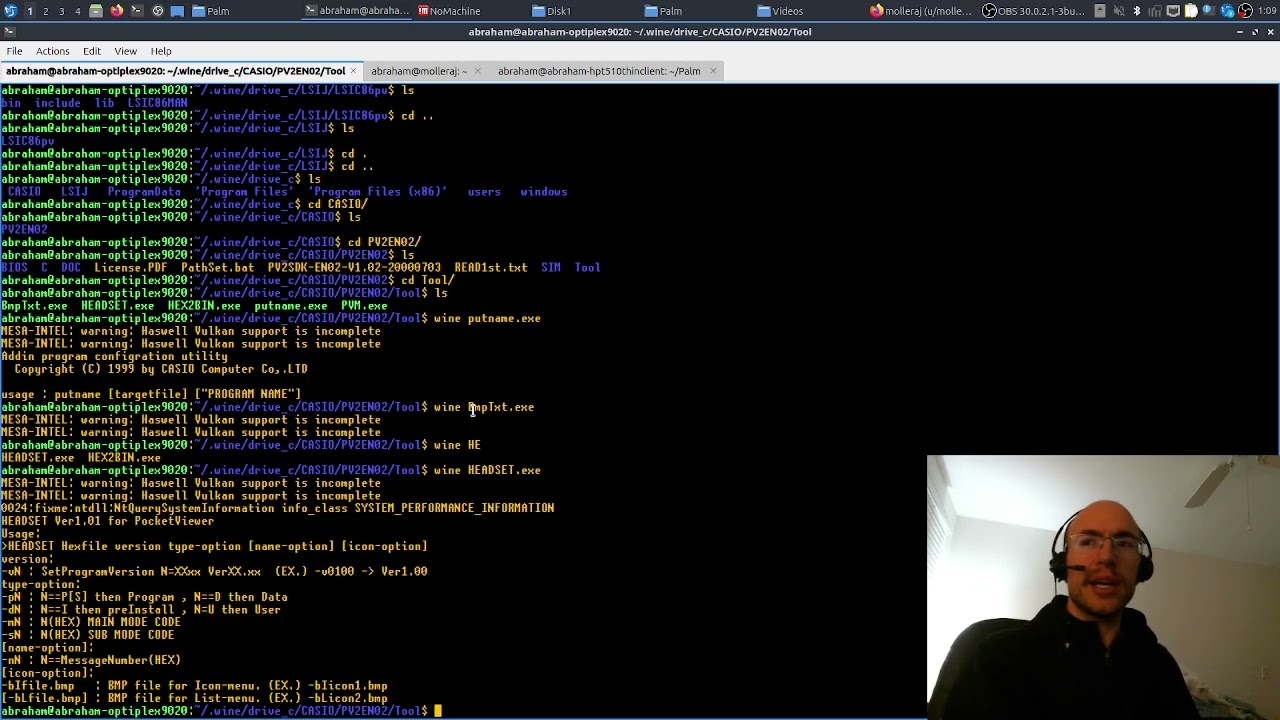Click the muted volume tray icon
The height and width of the screenshot is (720, 1280).
click(x=1119, y=11)
